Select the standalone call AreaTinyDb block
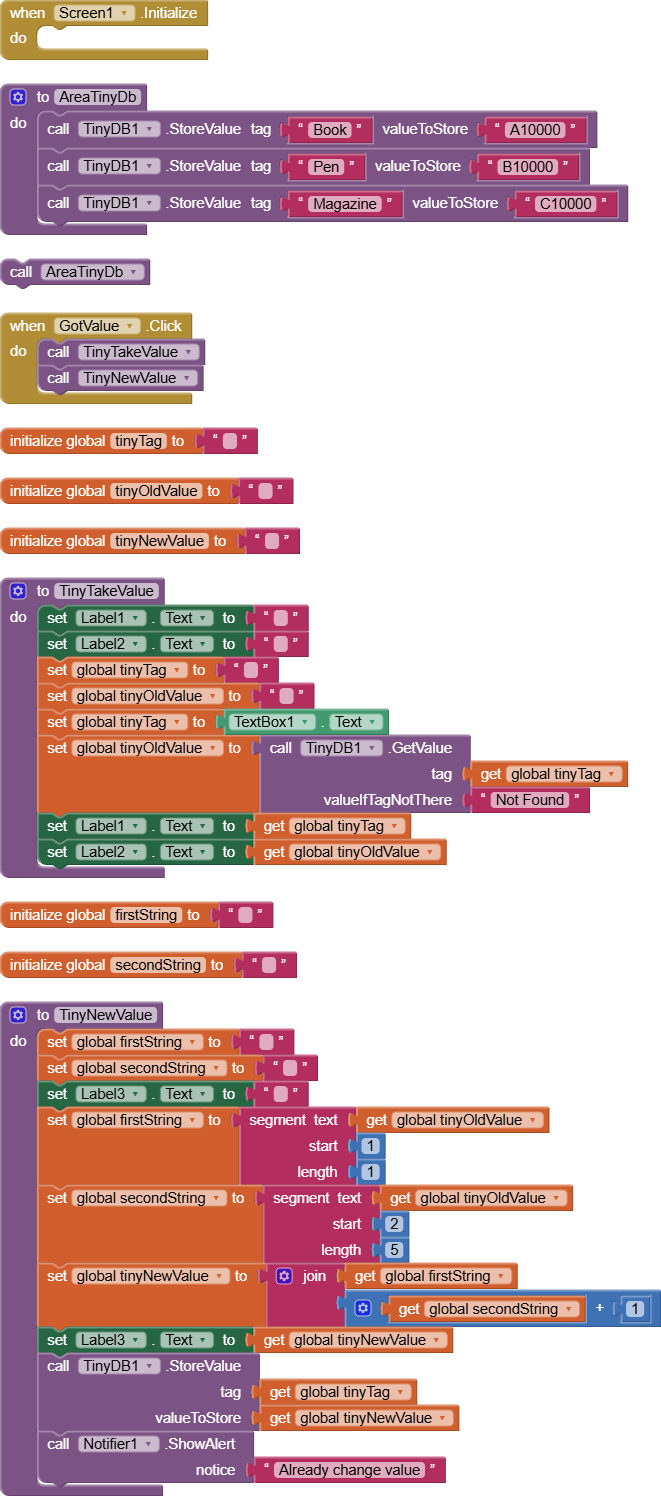This screenshot has height=1496, width=661. point(22,272)
